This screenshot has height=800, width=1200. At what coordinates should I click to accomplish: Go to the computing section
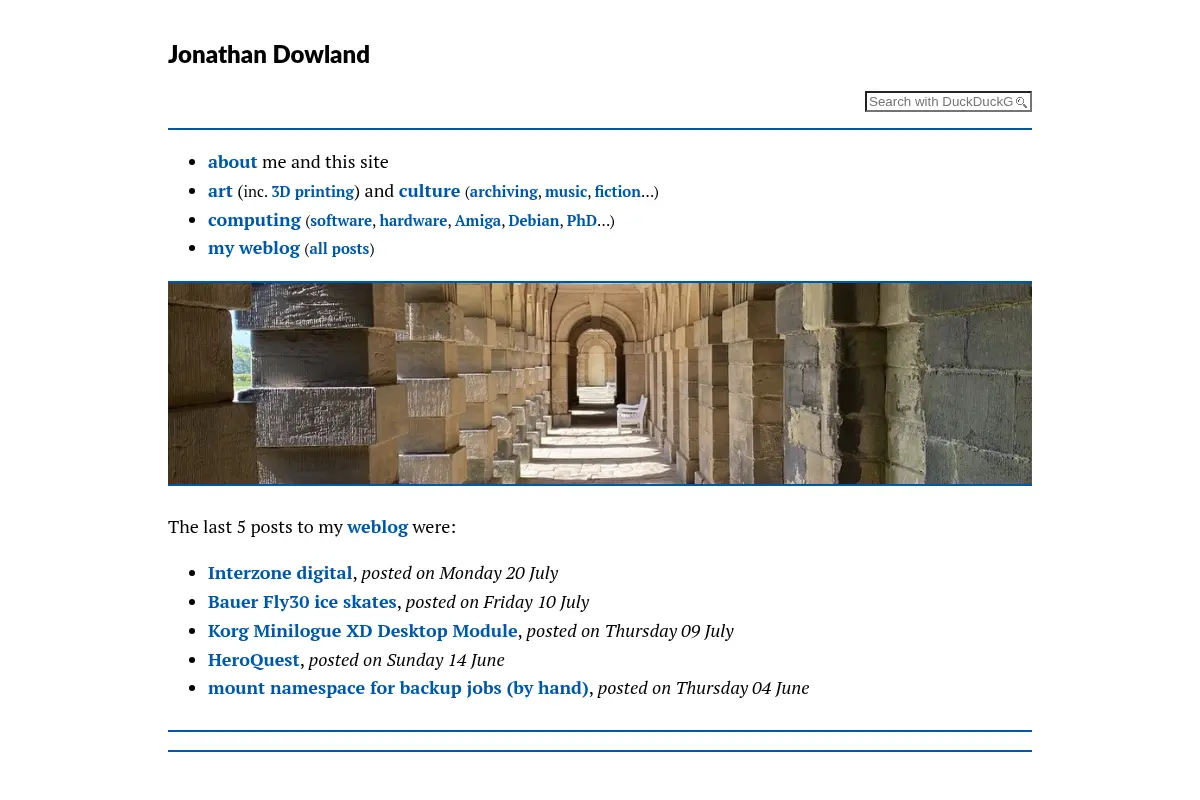point(254,220)
